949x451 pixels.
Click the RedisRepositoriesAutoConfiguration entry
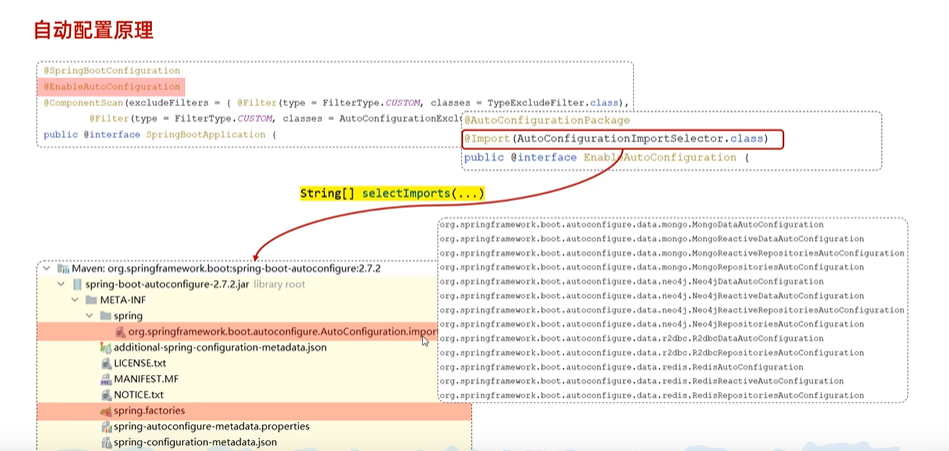pos(651,396)
